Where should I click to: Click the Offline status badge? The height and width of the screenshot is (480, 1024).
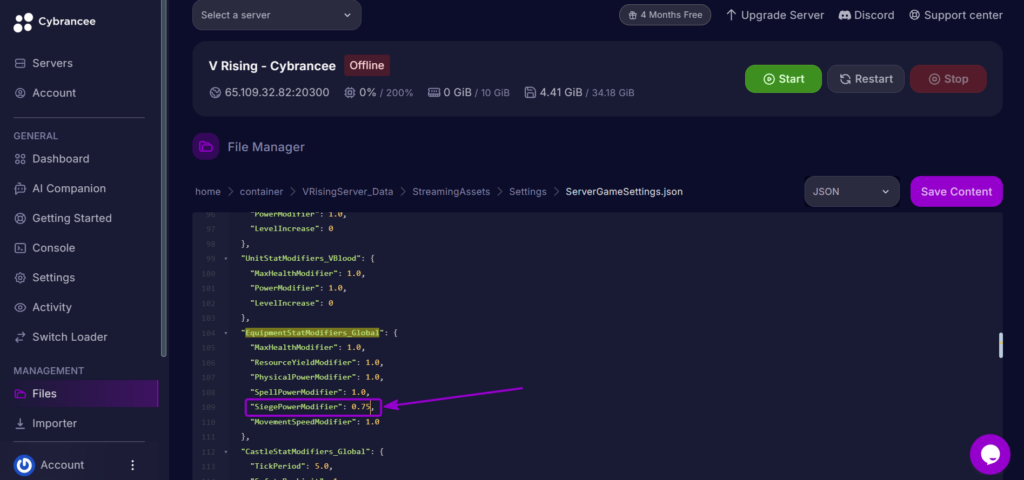tap(367, 65)
